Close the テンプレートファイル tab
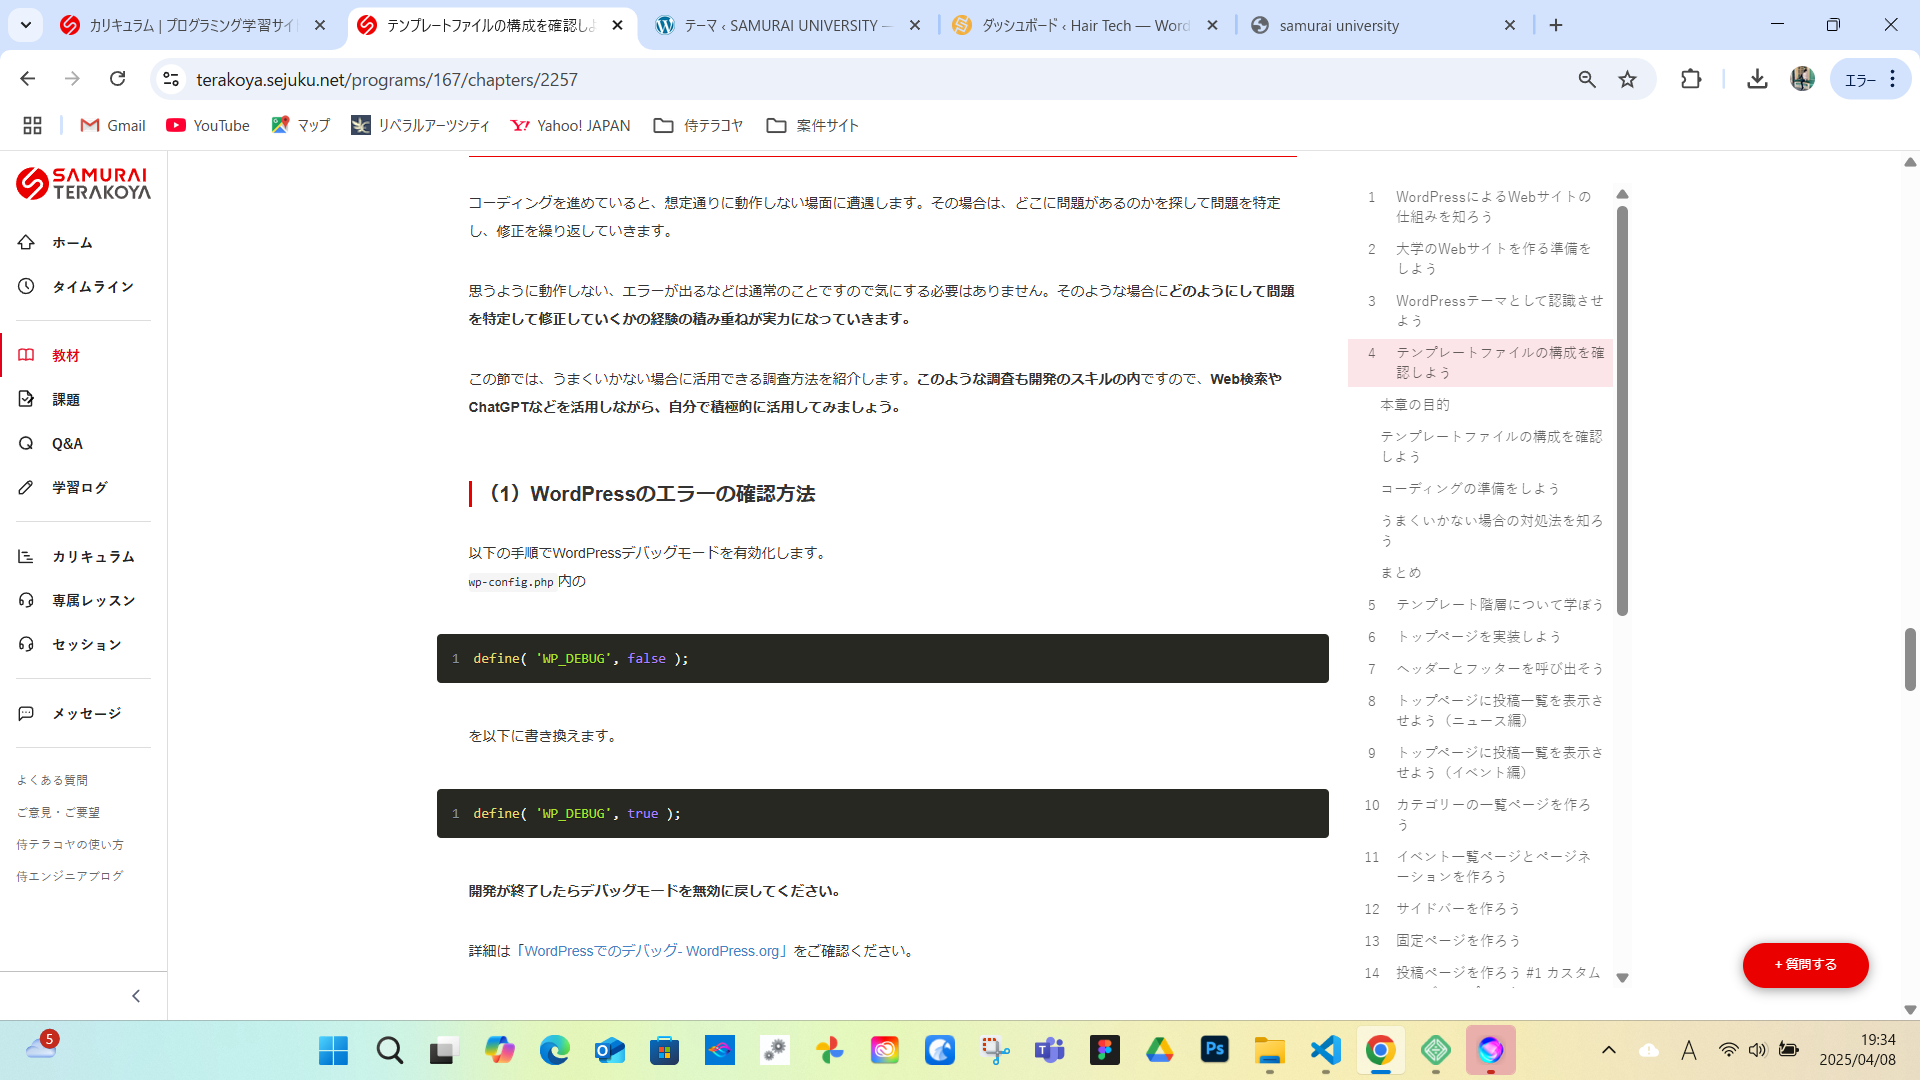The width and height of the screenshot is (1920, 1080). 618,25
